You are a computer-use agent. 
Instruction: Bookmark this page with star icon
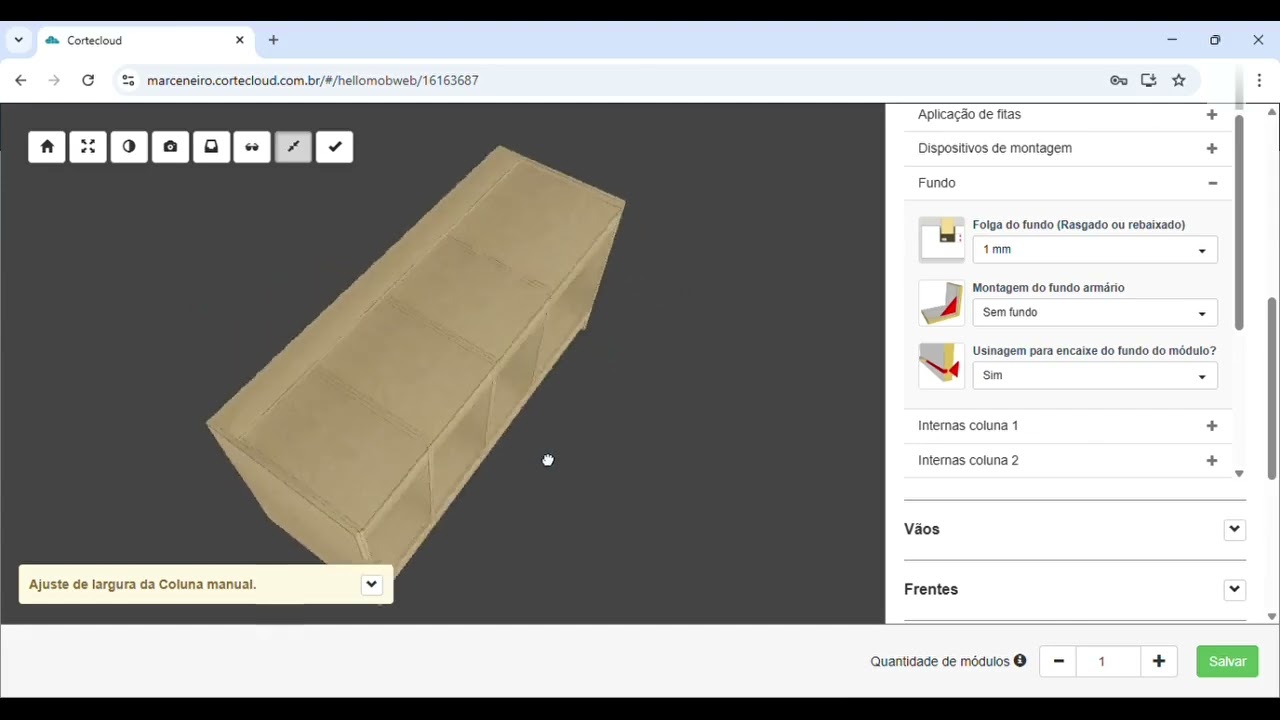(1179, 81)
